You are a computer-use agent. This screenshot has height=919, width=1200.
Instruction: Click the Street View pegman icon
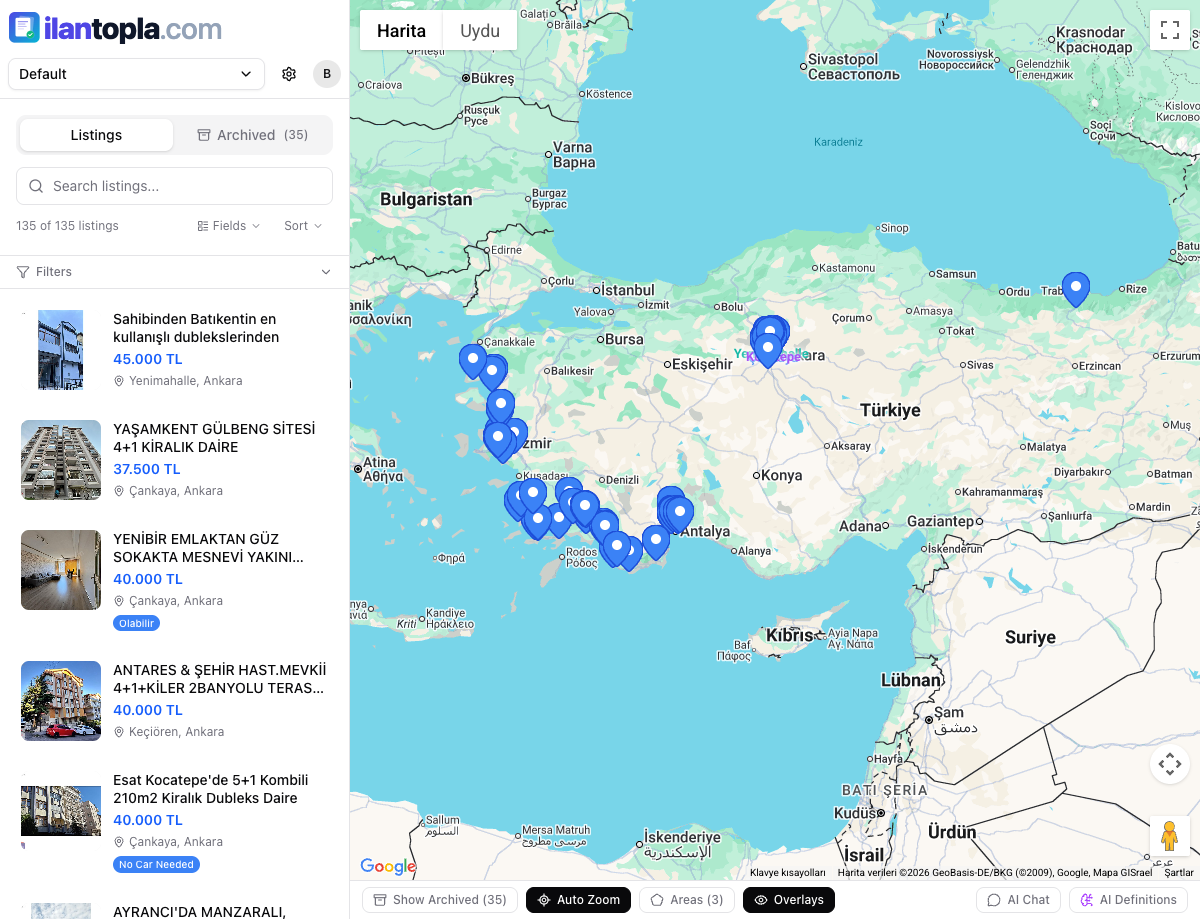(x=1169, y=835)
